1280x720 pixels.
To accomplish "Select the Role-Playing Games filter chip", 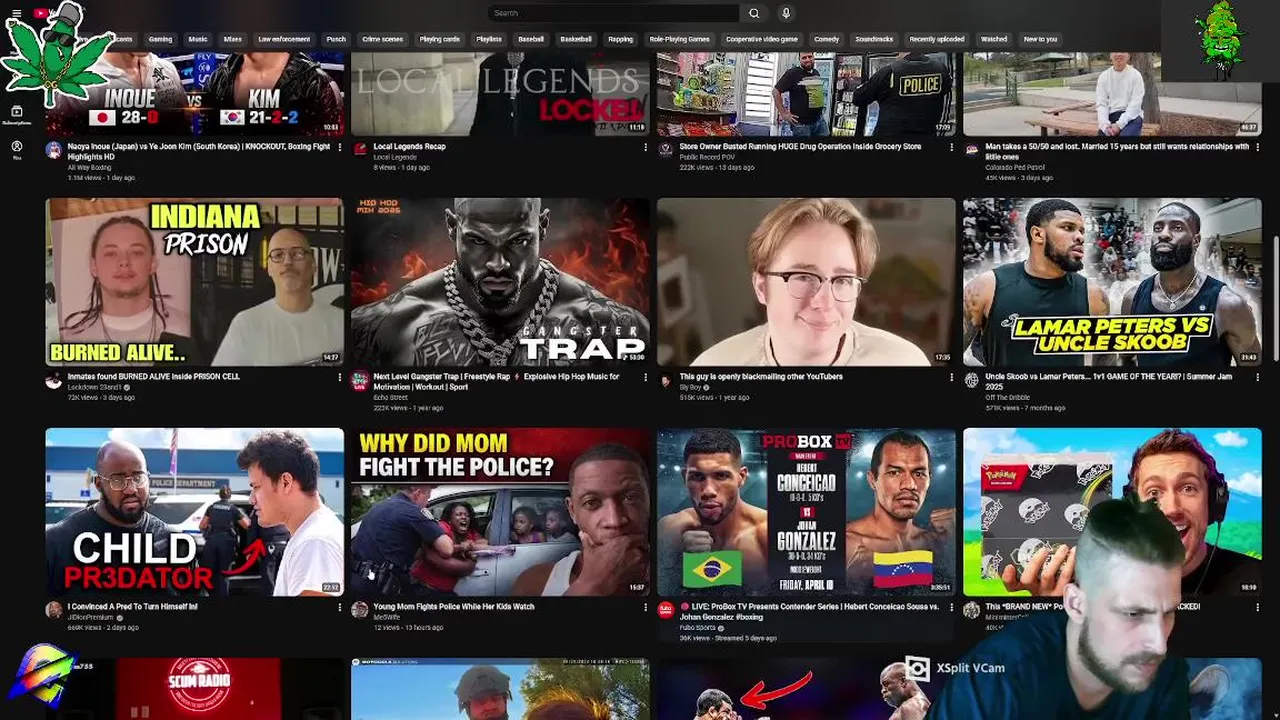I will [679, 39].
